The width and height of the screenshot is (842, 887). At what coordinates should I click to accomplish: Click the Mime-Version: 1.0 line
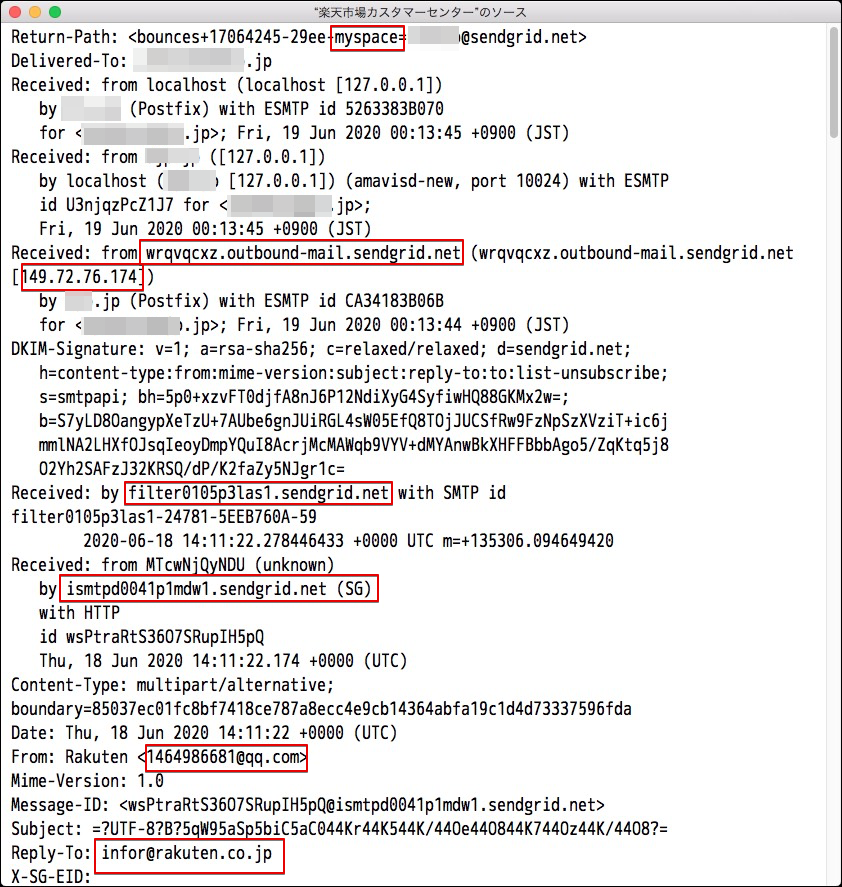pyautogui.click(x=88, y=781)
